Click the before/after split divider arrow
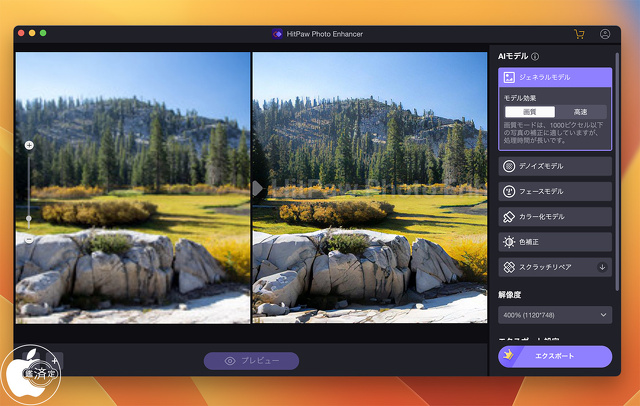Viewport: 640px width, 406px height. (x=257, y=189)
